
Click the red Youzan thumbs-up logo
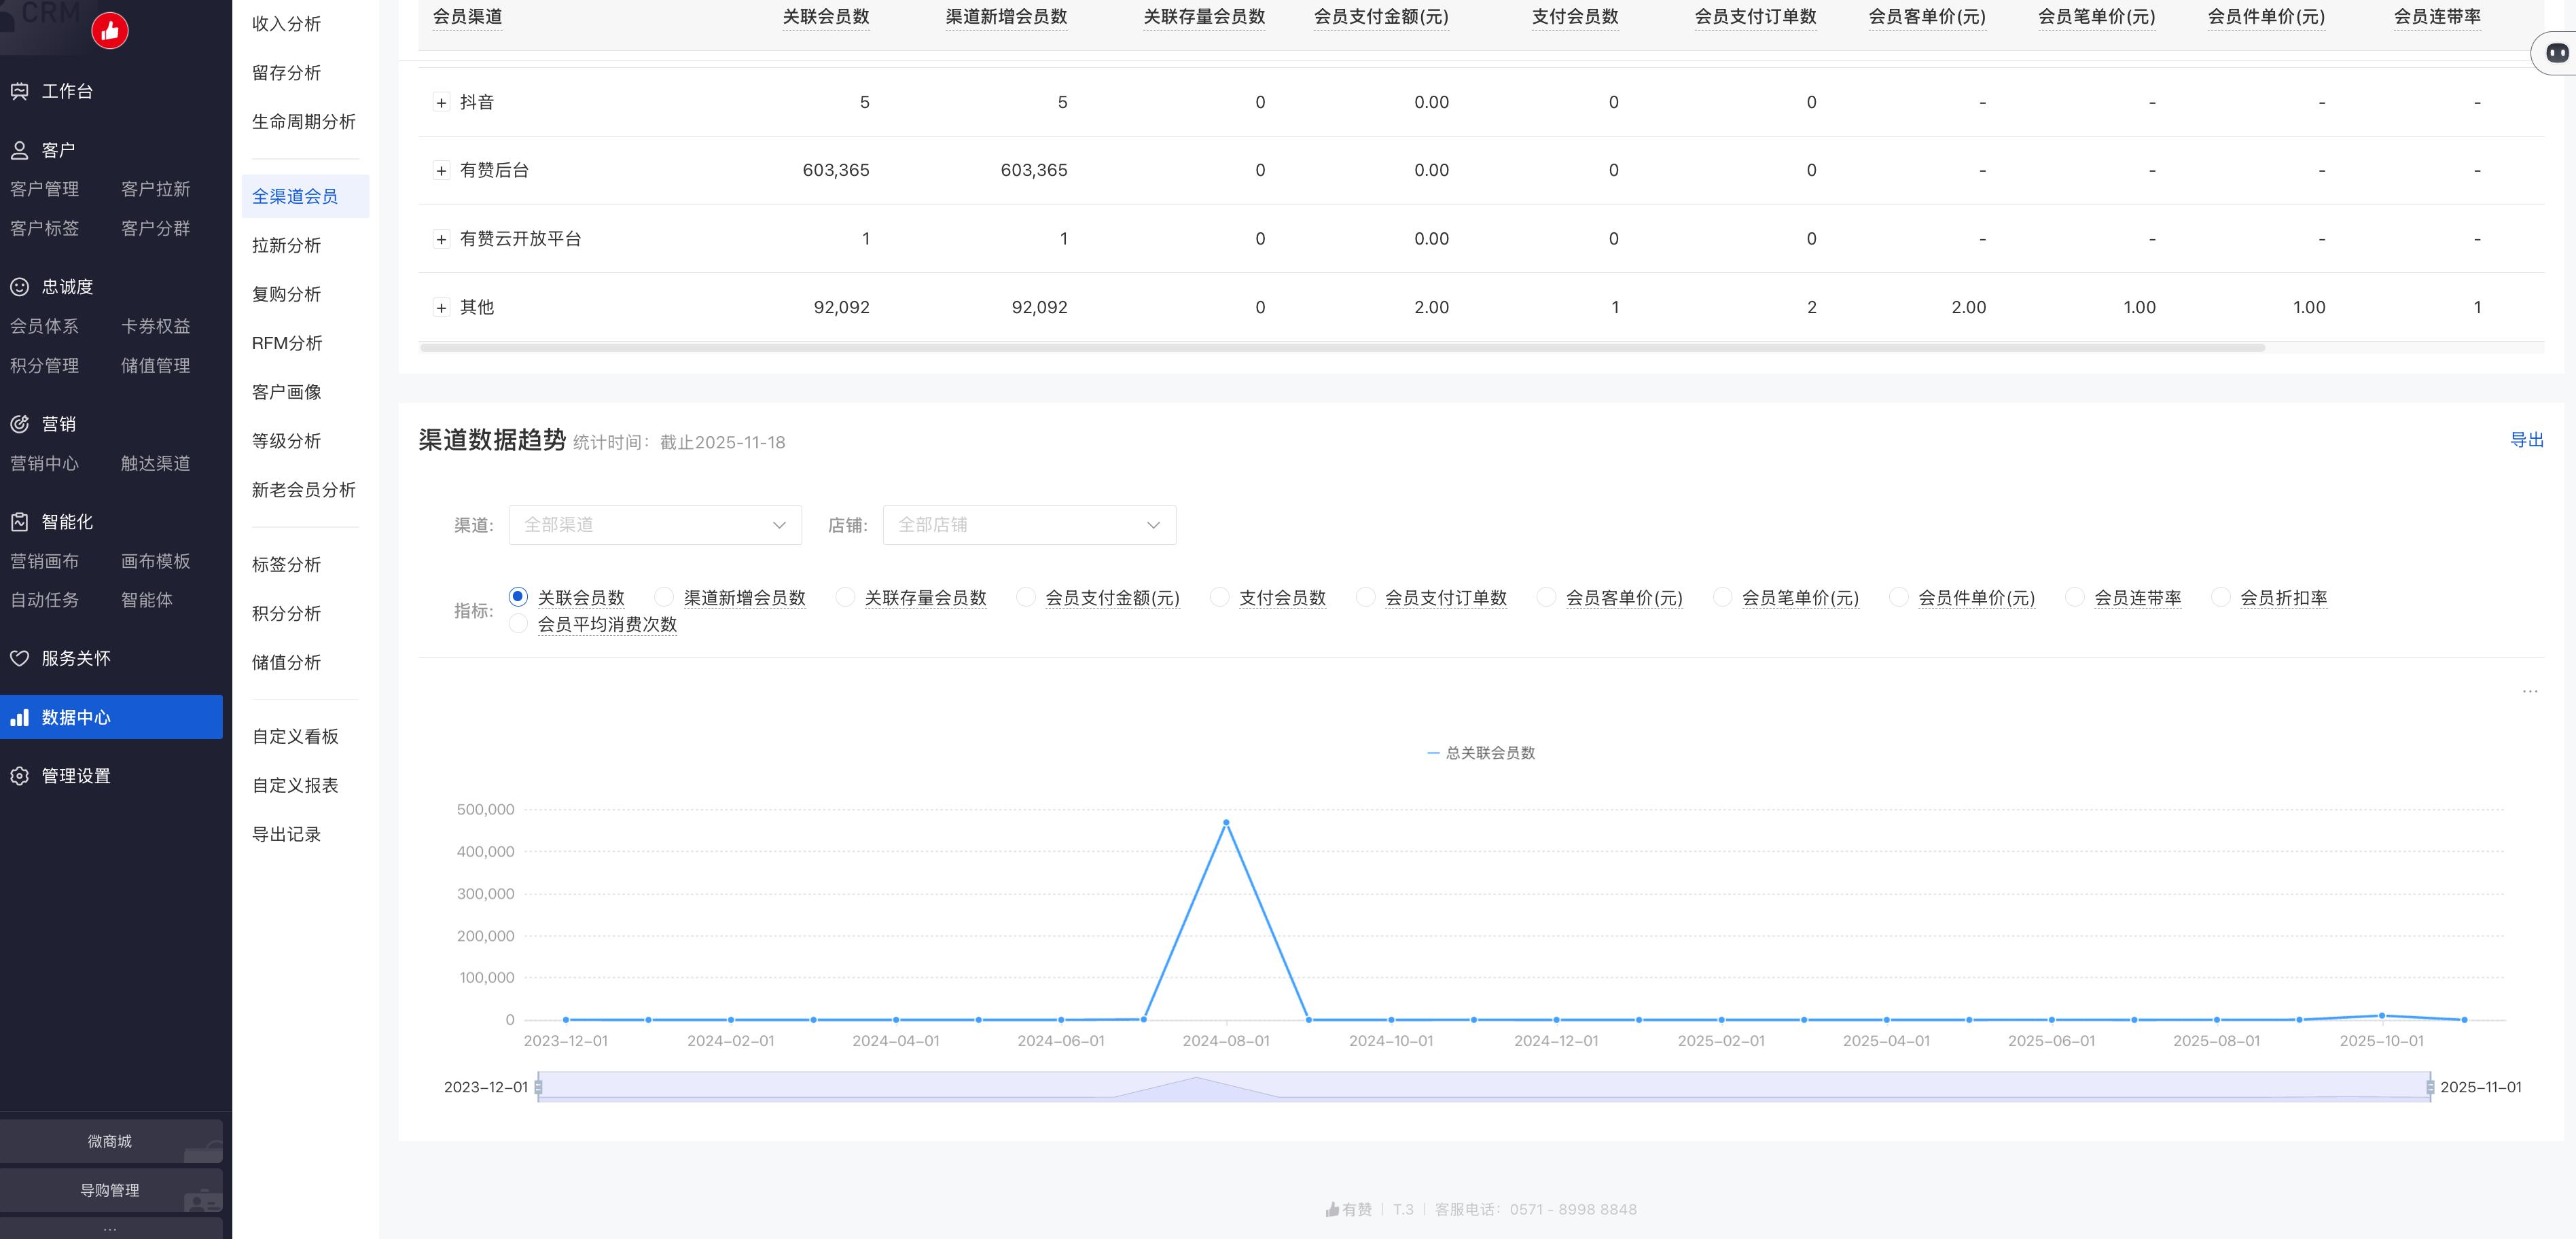(110, 31)
